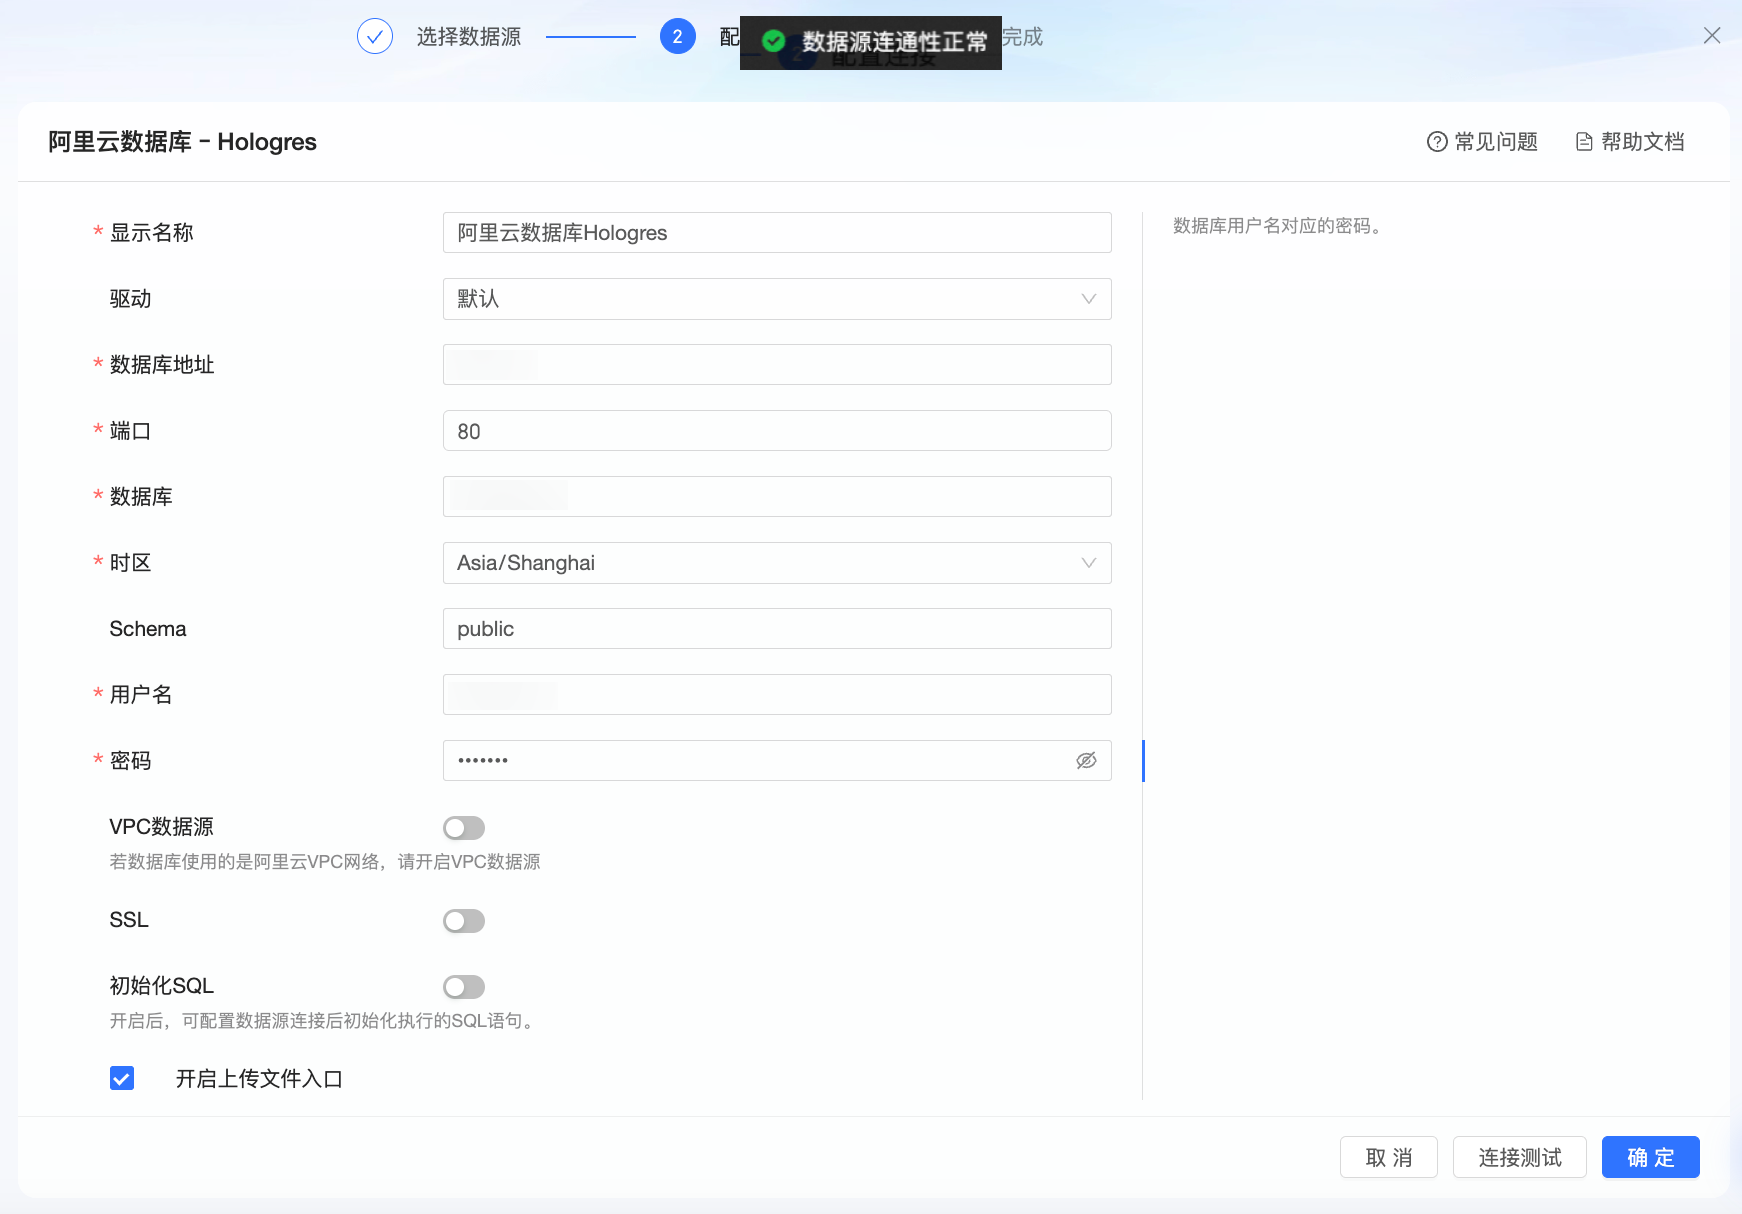Viewport: 1742px width, 1214px height.
Task: Click the FAQ question mark icon
Action: pyautogui.click(x=1437, y=142)
